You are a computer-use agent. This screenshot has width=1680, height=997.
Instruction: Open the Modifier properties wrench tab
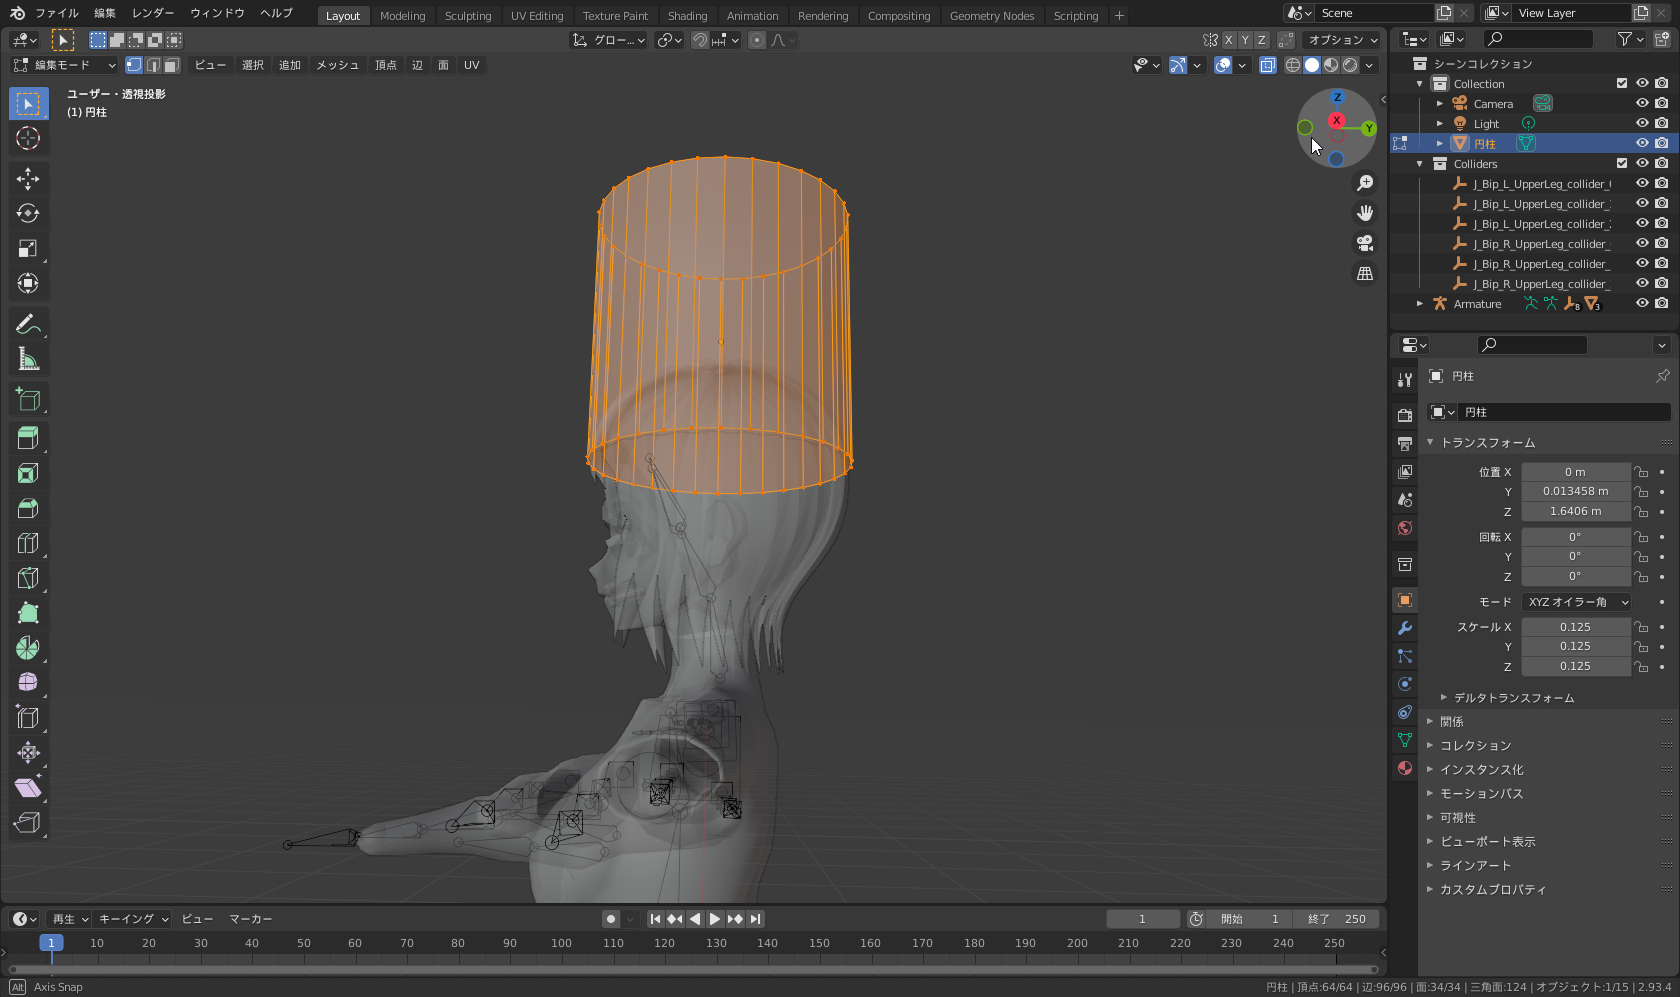1405,628
